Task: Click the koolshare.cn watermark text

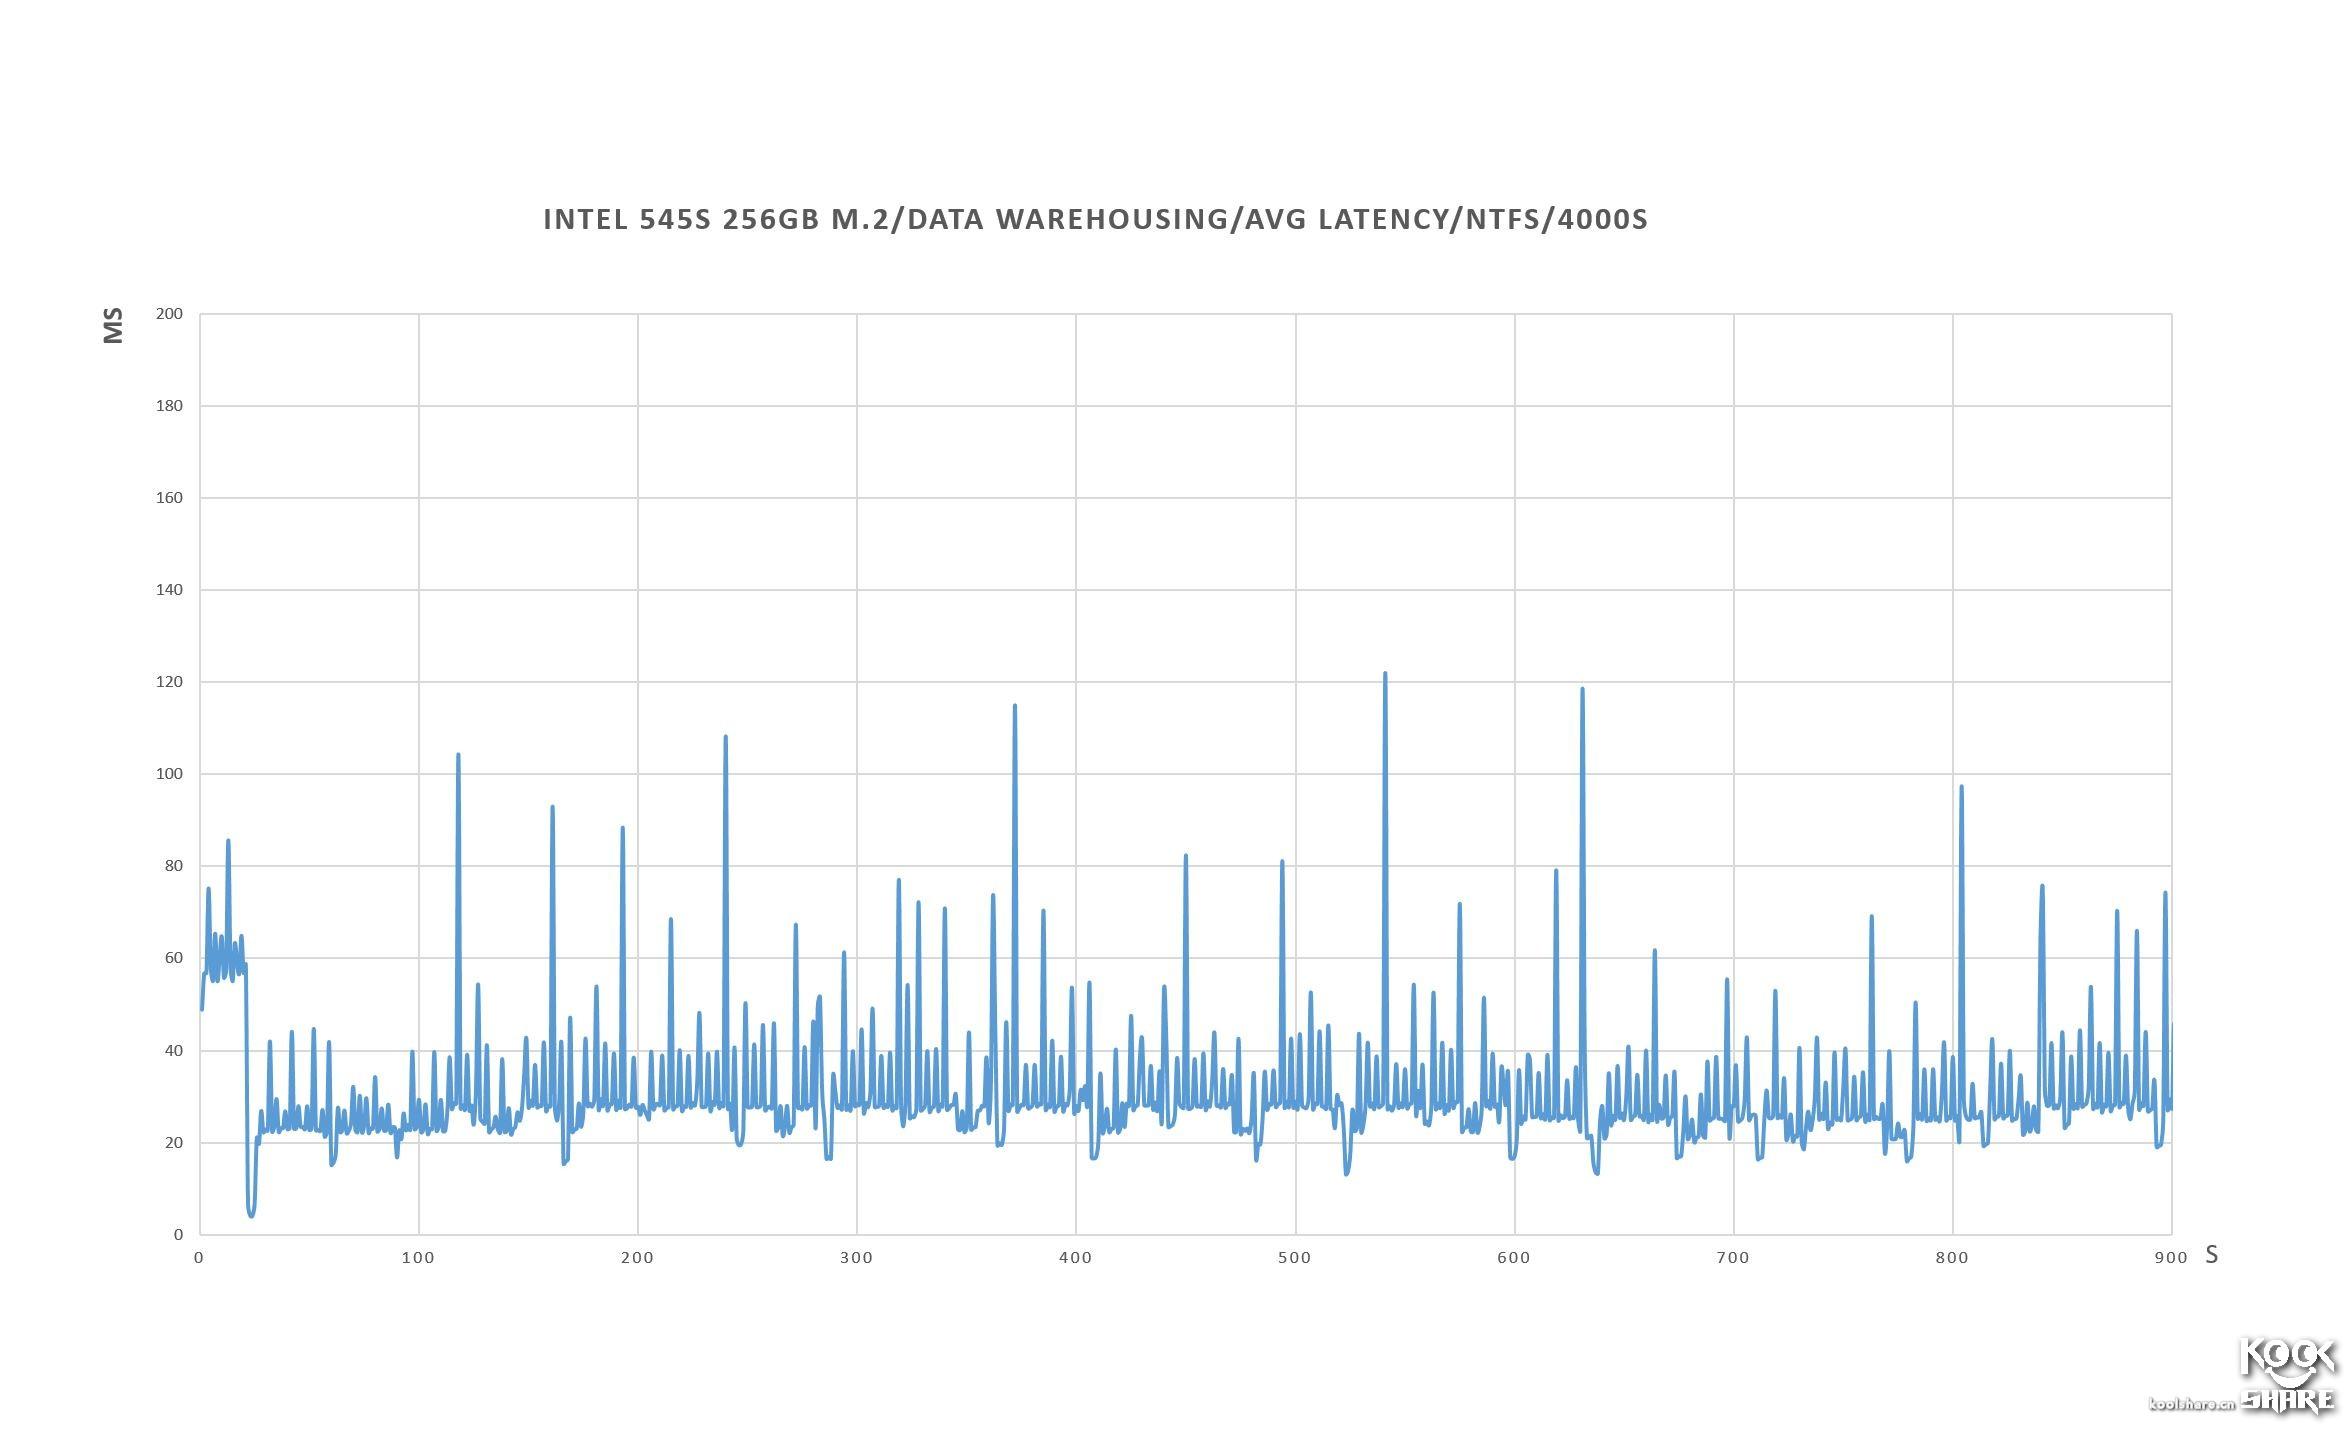Action: [2192, 1405]
